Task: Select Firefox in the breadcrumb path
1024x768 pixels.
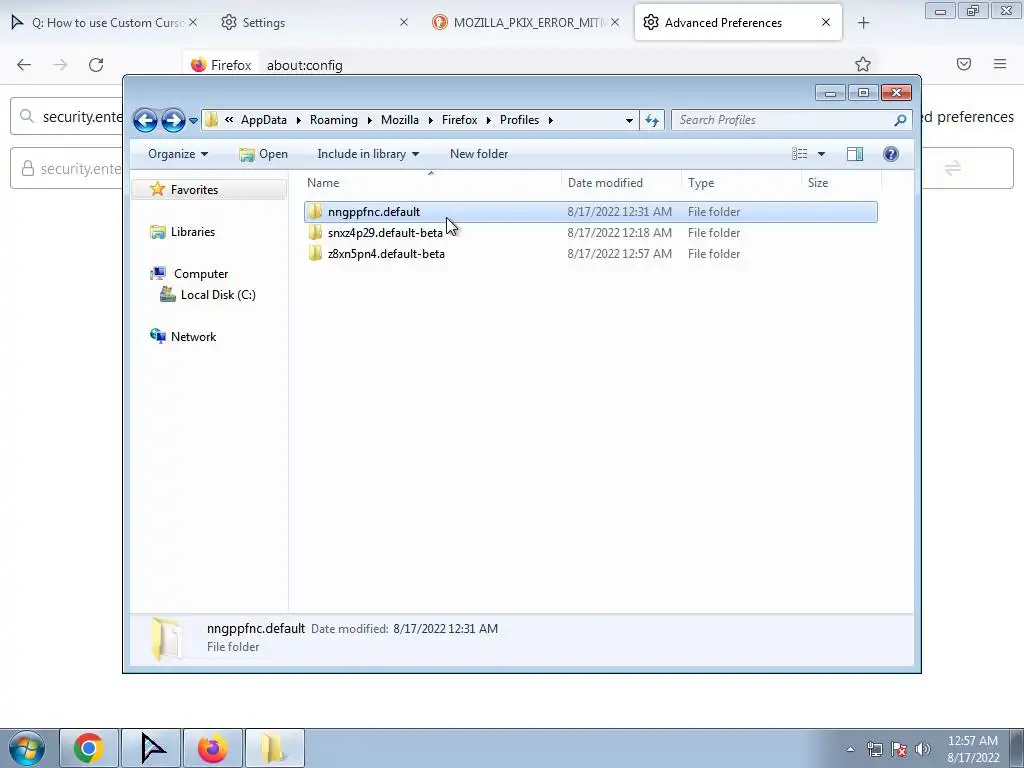Action: 459,120
